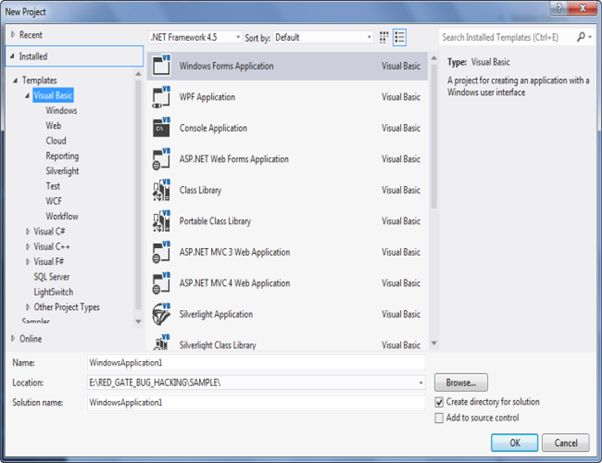
Task: Click the Portable Class Library icon
Action: click(x=161, y=221)
